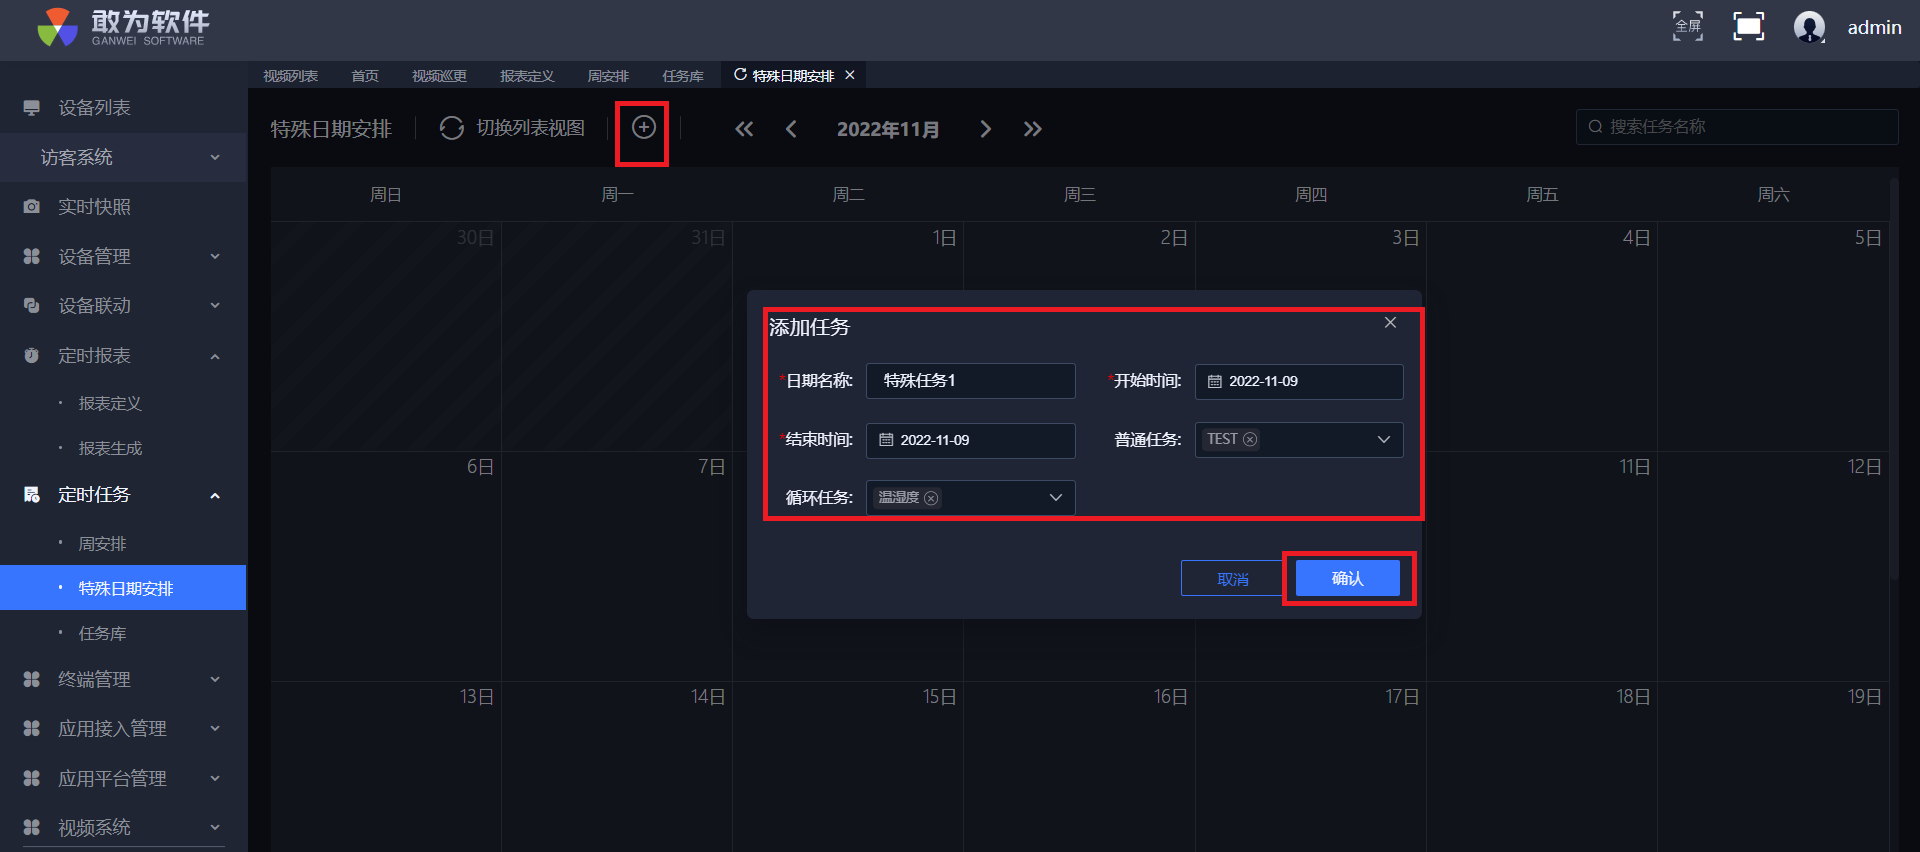
Task: Open the 循环任务 dropdown
Action: (1056, 498)
